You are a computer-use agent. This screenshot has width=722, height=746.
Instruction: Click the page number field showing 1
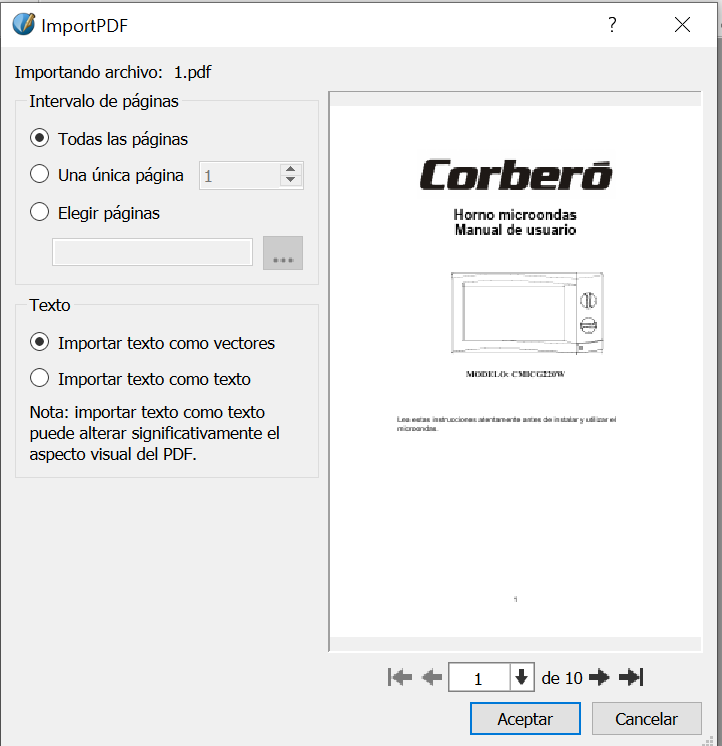click(479, 677)
